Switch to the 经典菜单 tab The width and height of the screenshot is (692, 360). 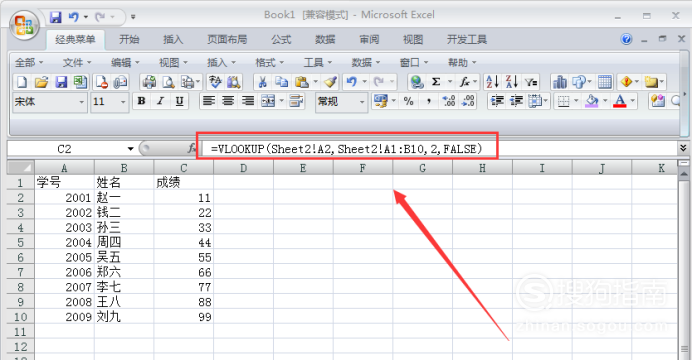pos(75,39)
